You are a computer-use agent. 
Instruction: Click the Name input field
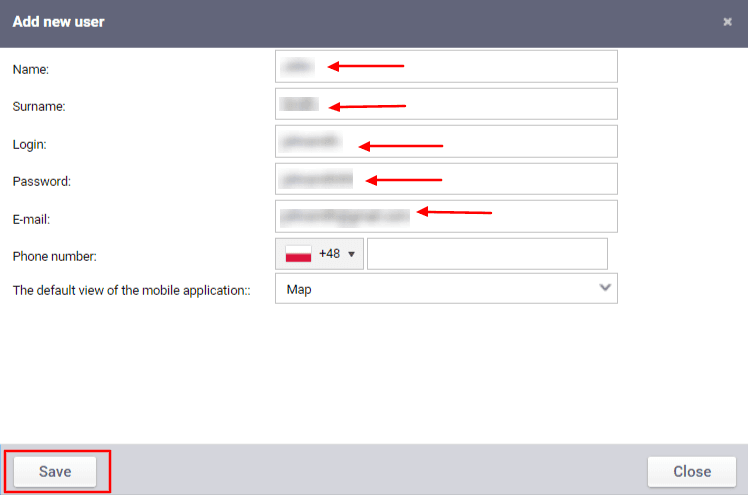click(x=446, y=66)
